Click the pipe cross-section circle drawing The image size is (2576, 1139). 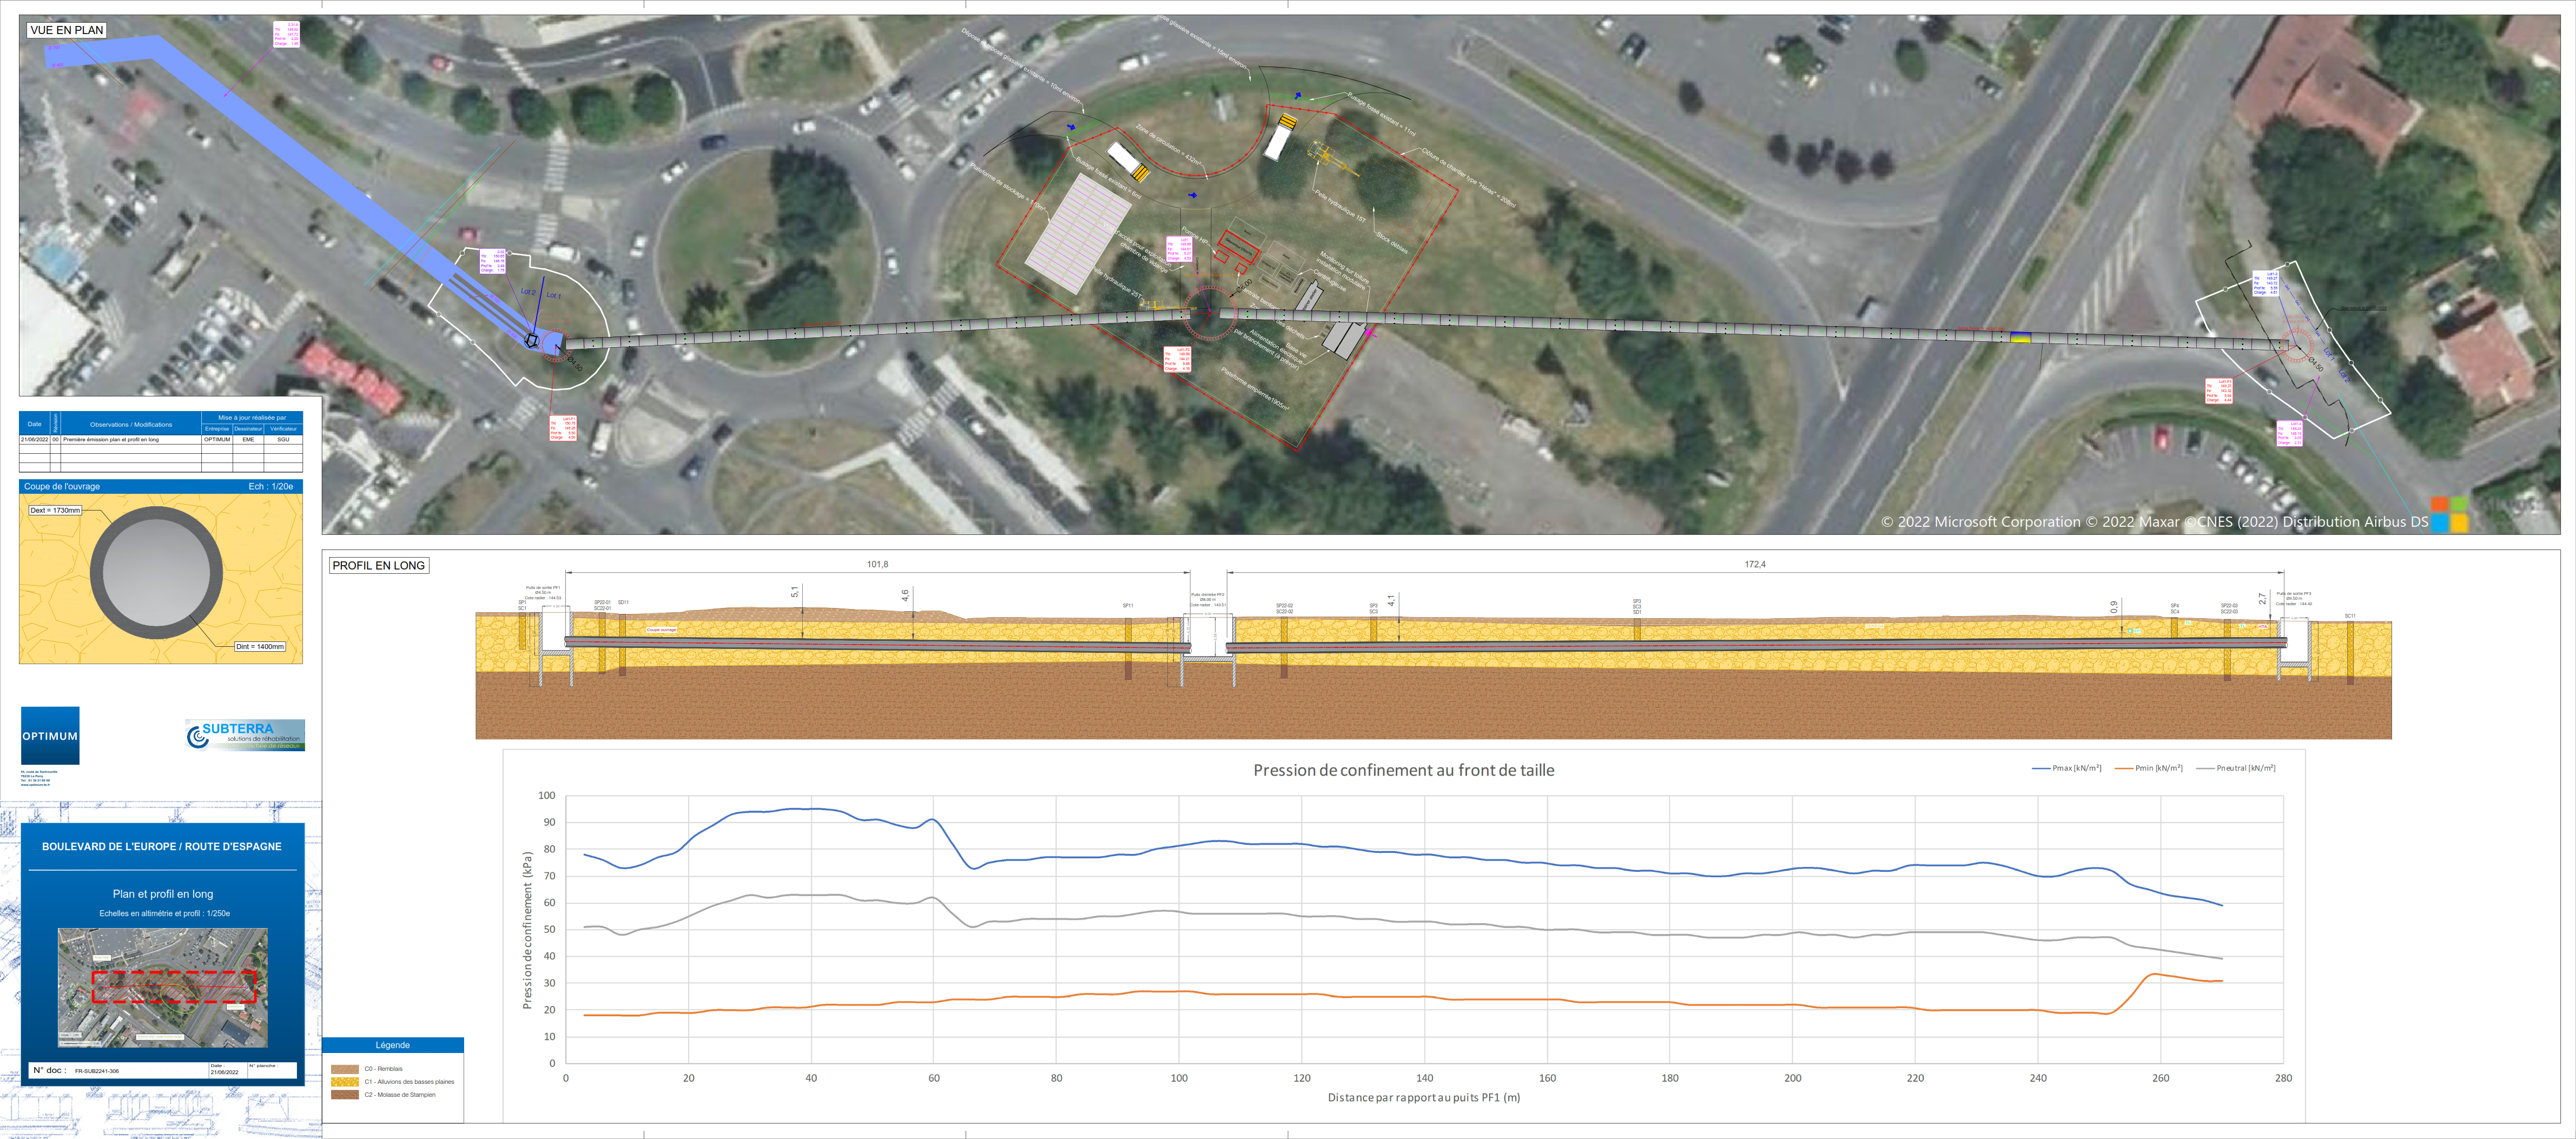pos(157,573)
